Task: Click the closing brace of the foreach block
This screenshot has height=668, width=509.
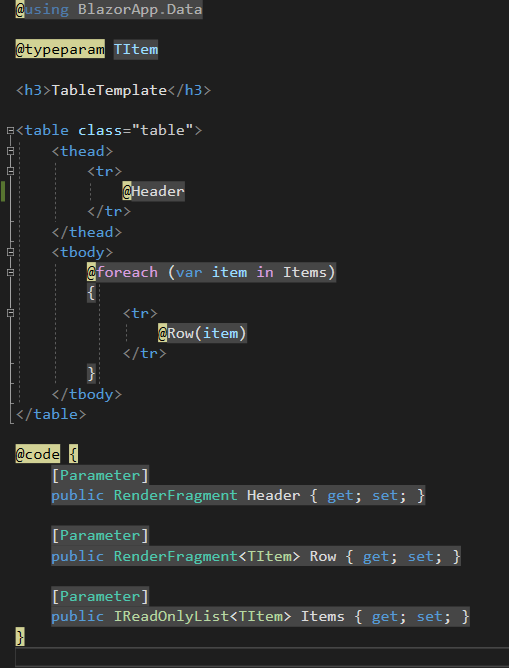Action: pos(91,374)
